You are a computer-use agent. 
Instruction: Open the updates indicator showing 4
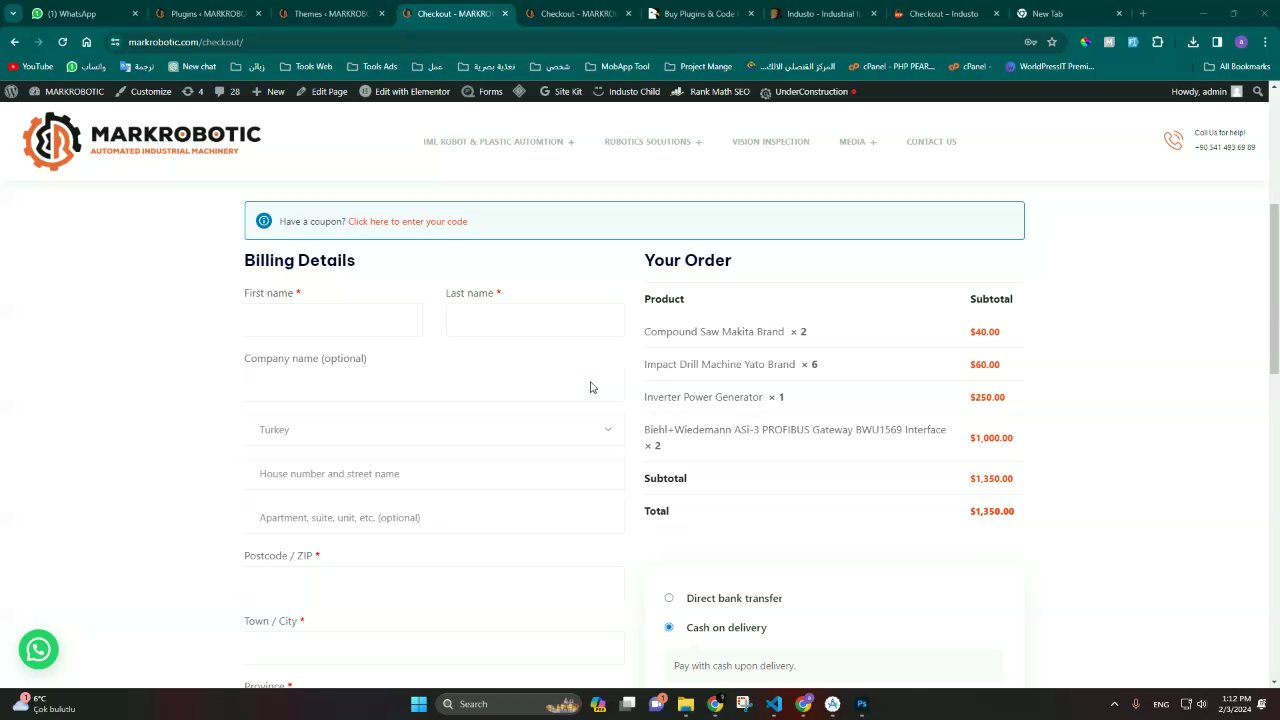click(192, 91)
